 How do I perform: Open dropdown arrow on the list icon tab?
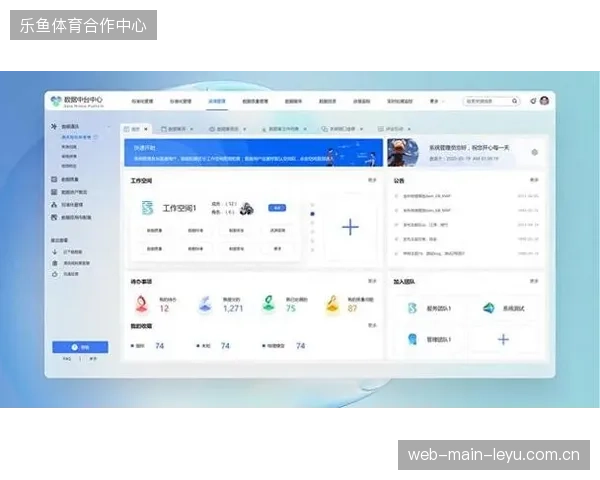click(409, 129)
